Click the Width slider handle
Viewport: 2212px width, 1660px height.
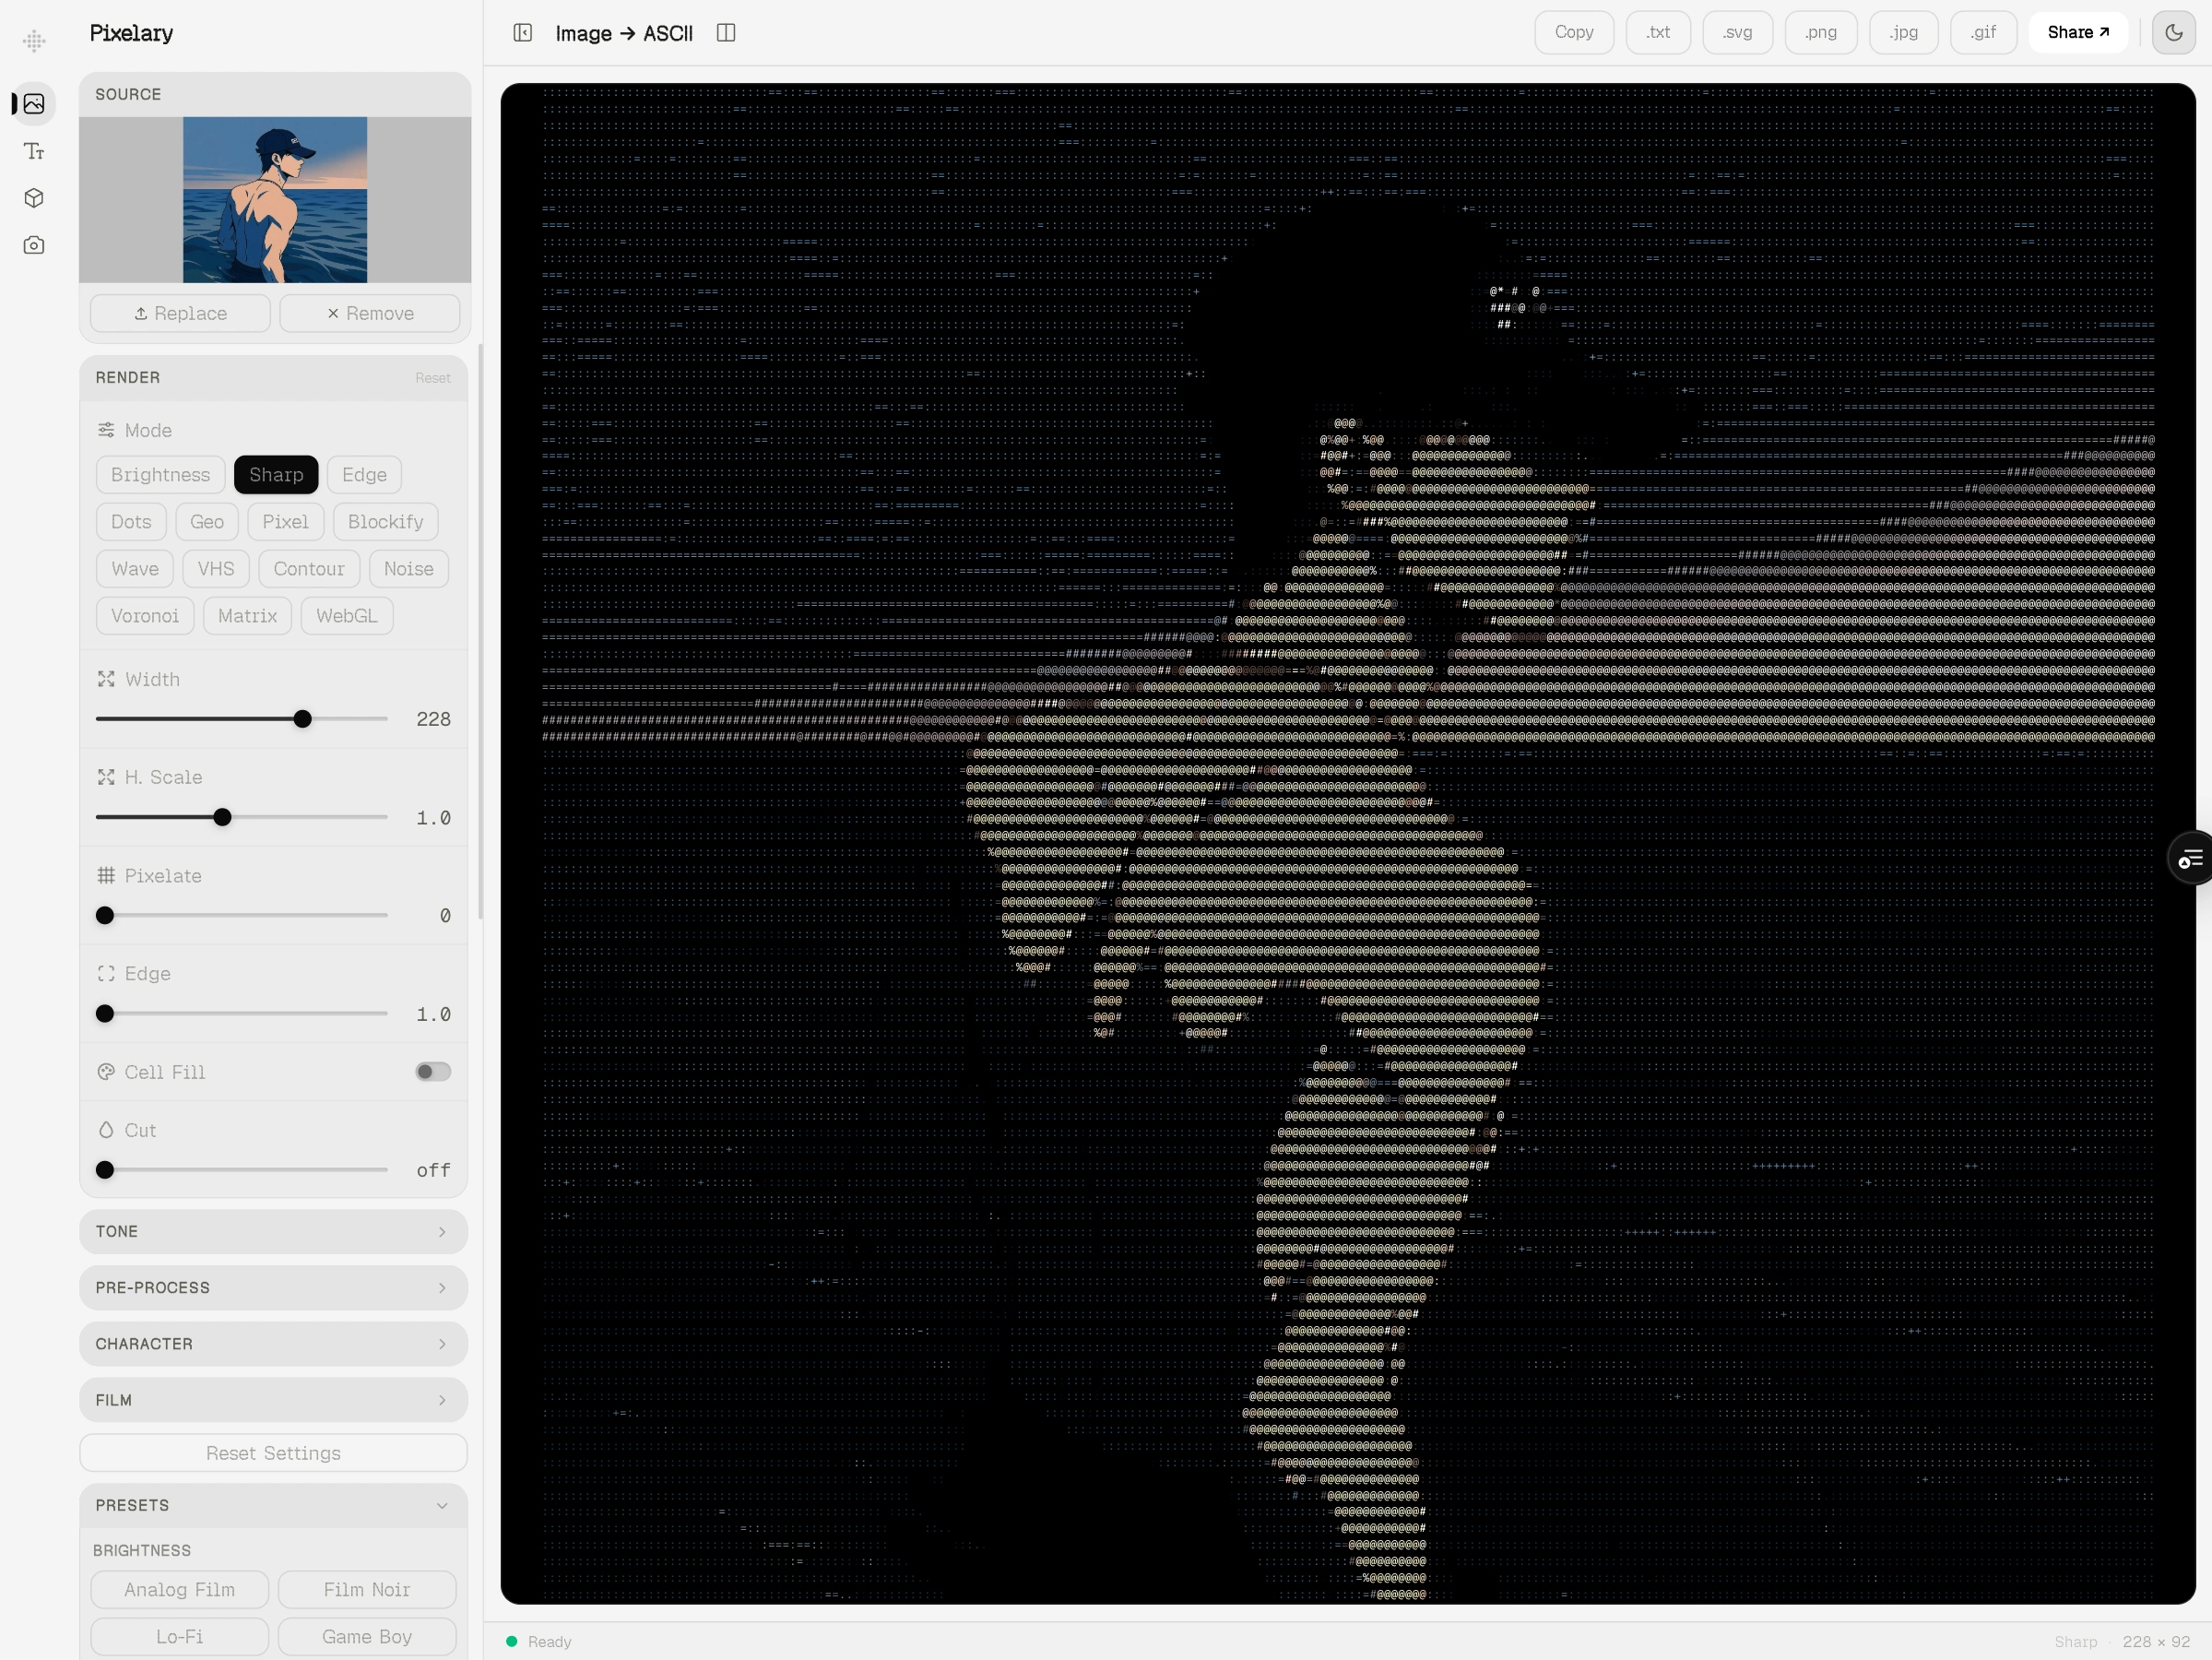point(302,719)
